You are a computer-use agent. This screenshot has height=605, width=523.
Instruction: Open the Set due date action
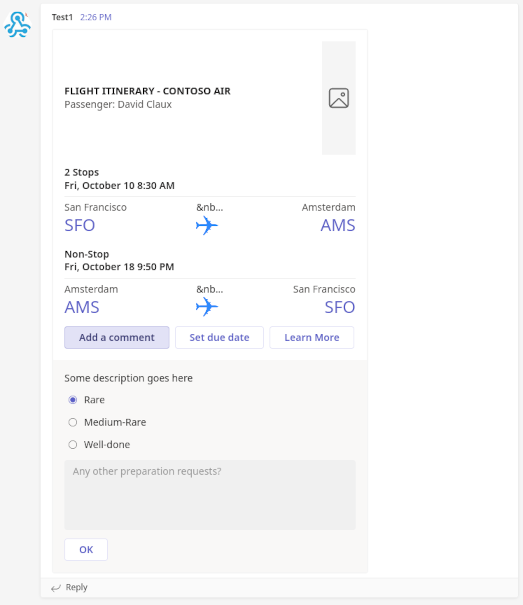coord(219,338)
